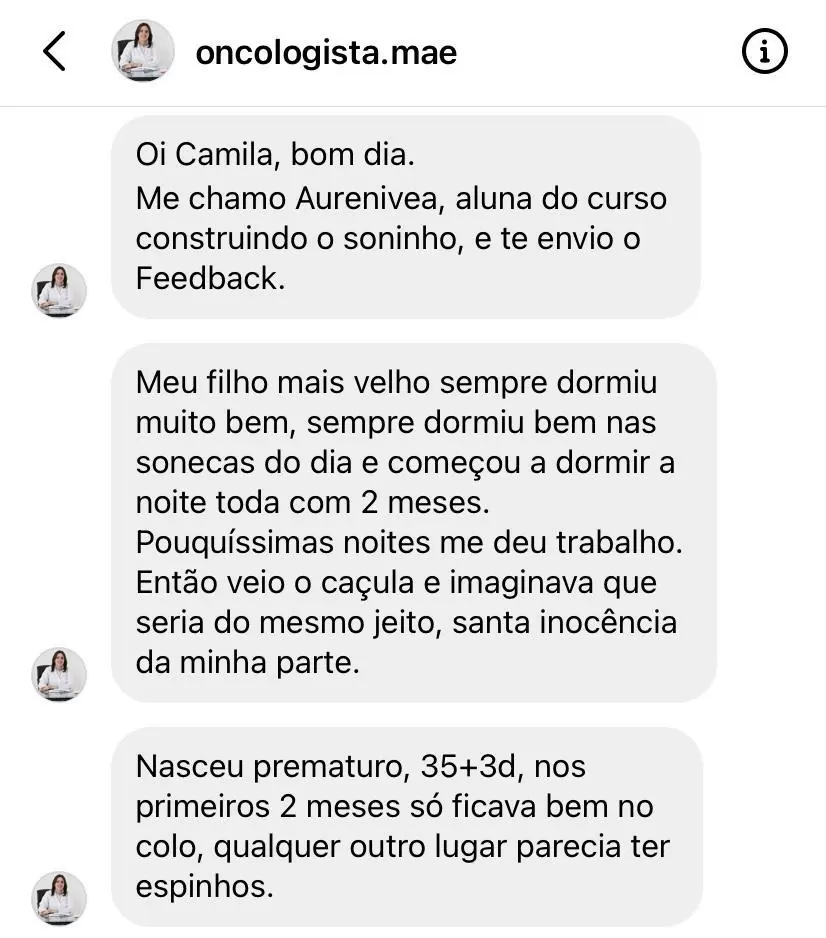Image resolution: width=826 pixels, height=938 pixels.
Task: Click the word "espinhos." in last bubble
Action: click(x=204, y=887)
